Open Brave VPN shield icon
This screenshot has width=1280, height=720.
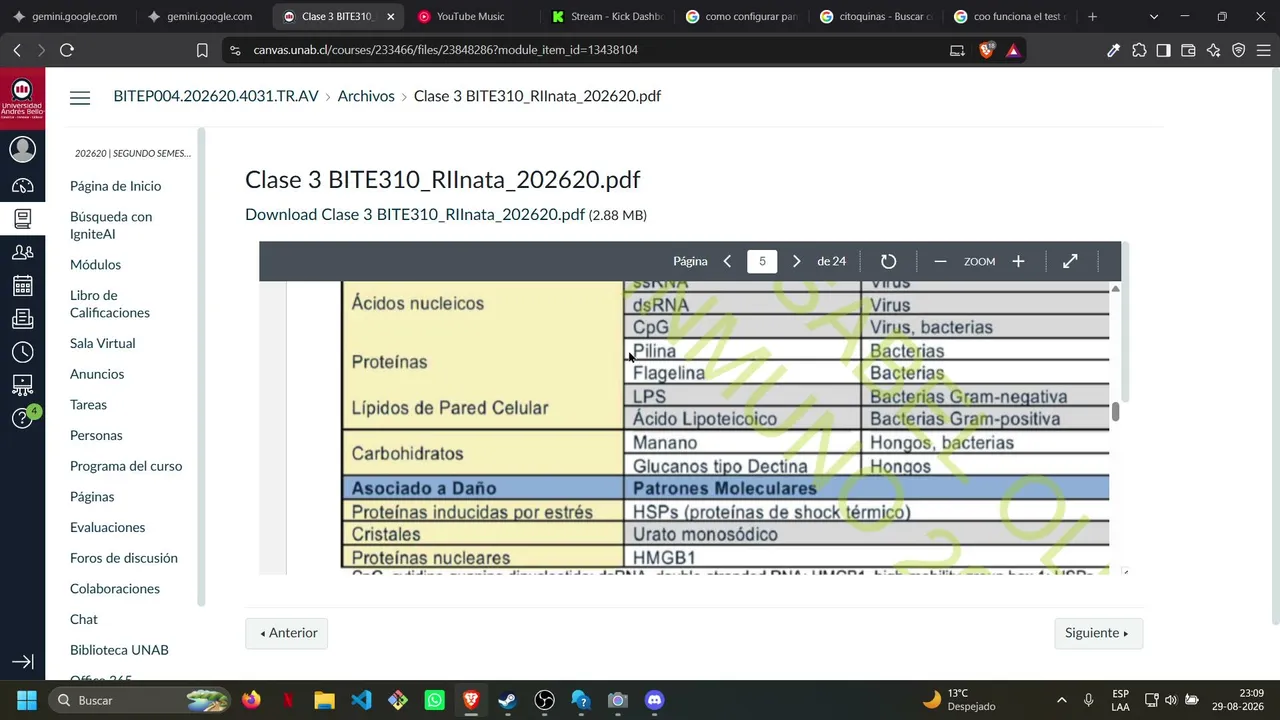[x=1238, y=50]
